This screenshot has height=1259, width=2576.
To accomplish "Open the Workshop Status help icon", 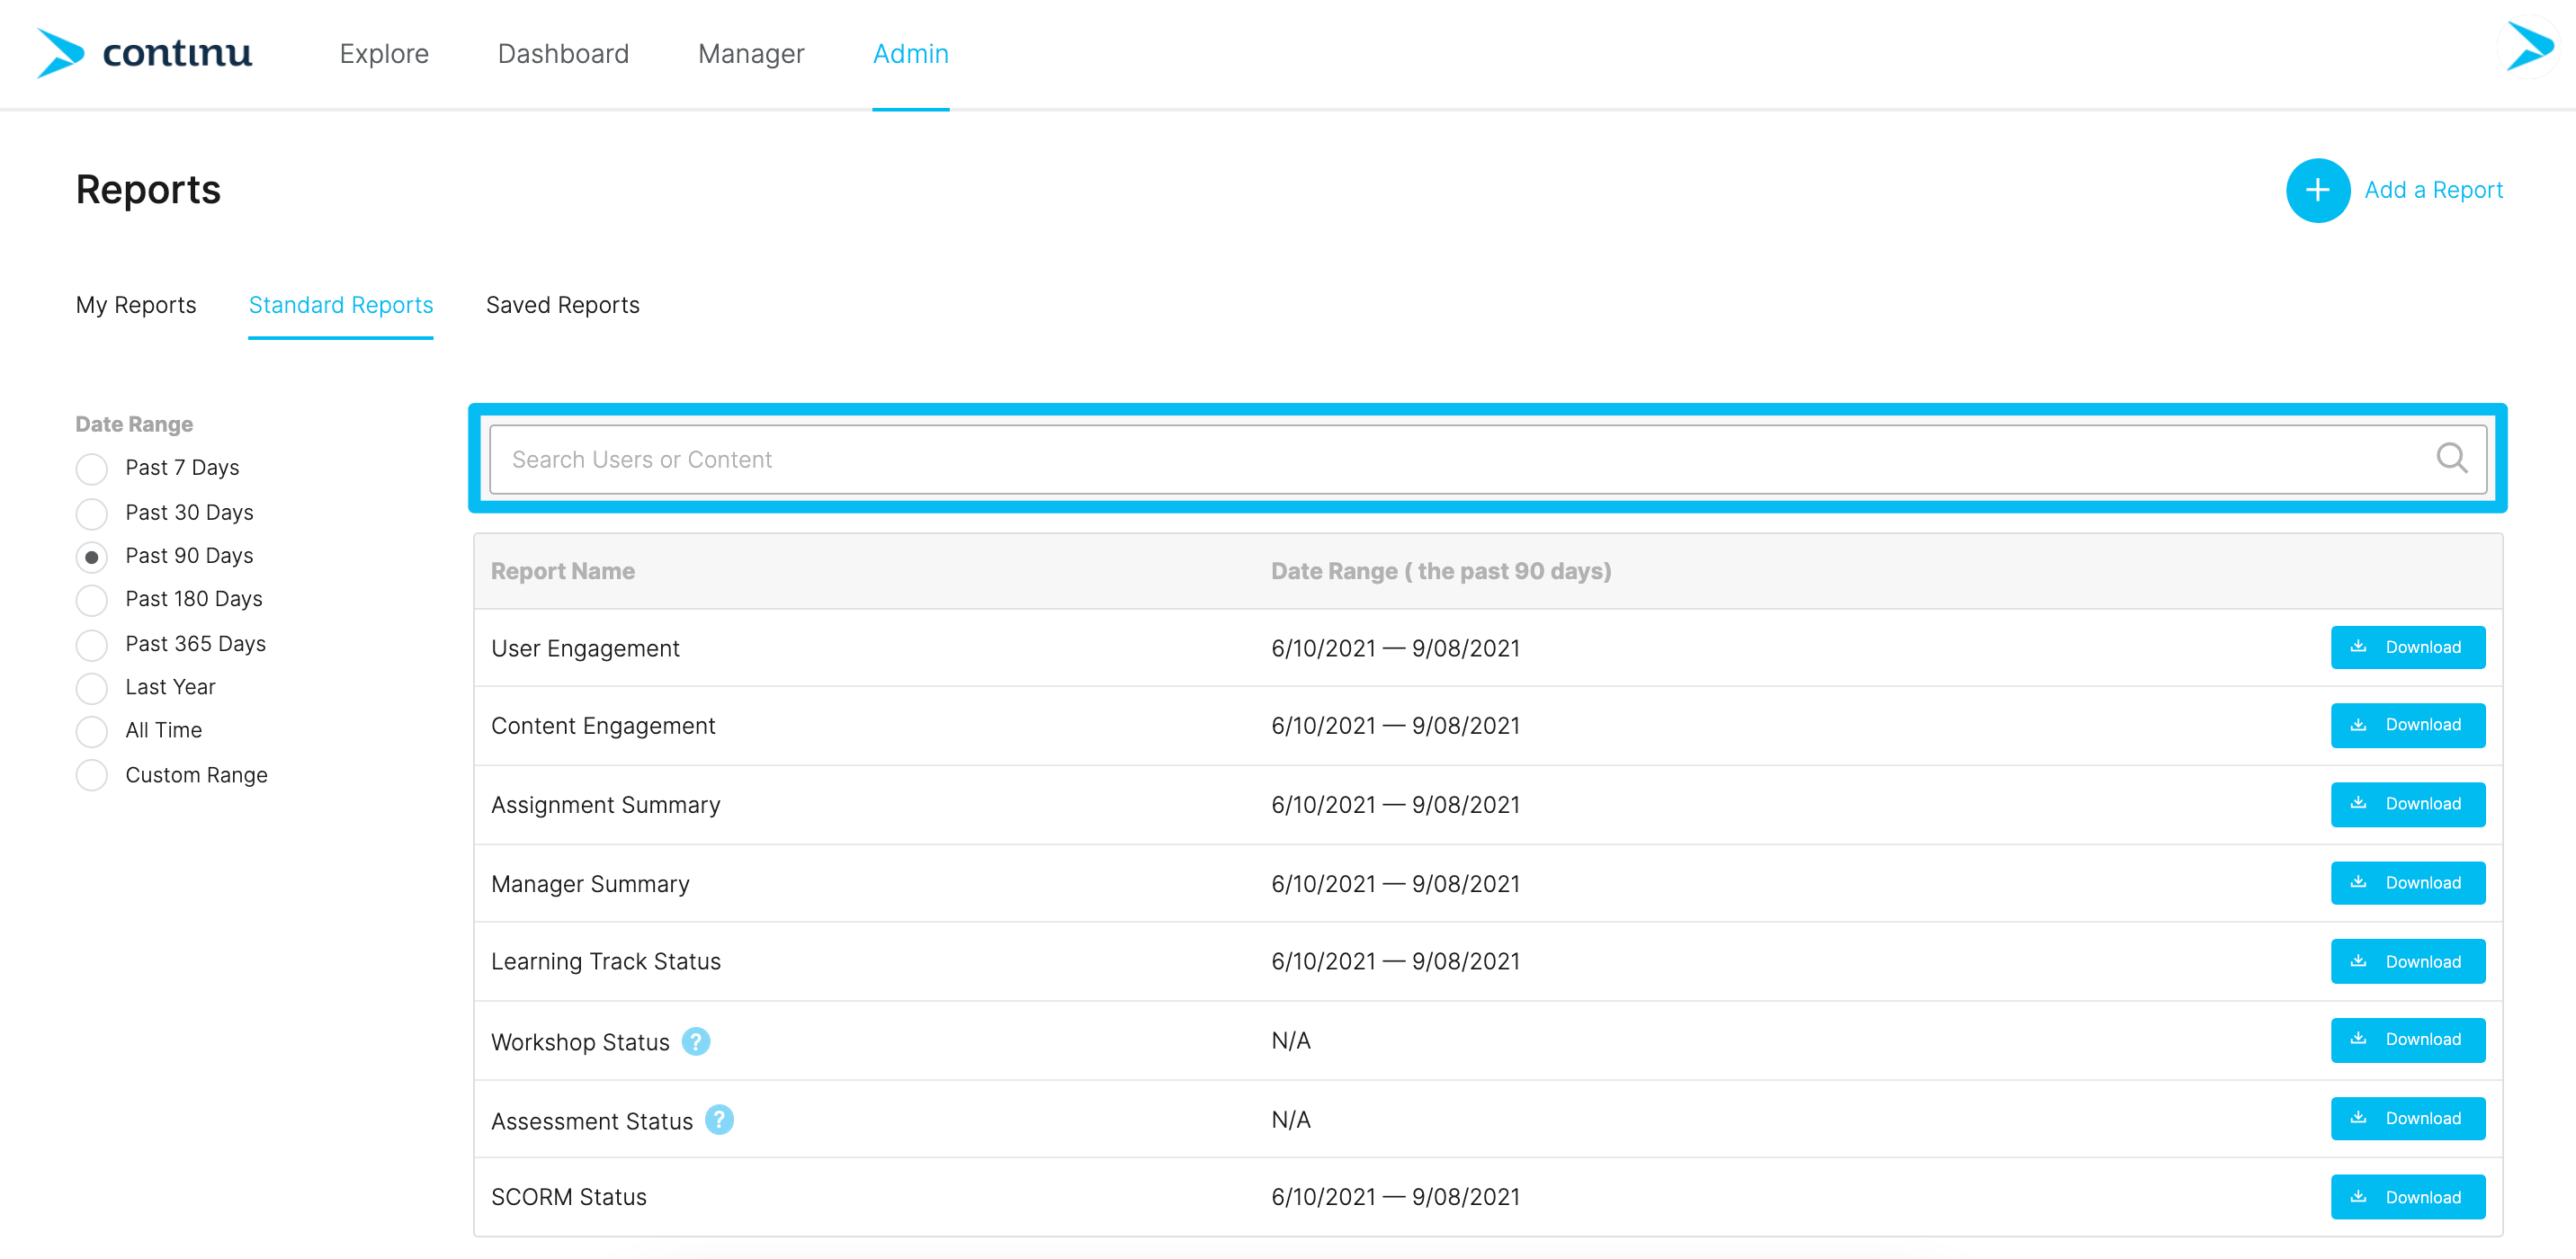I will [x=696, y=1041].
